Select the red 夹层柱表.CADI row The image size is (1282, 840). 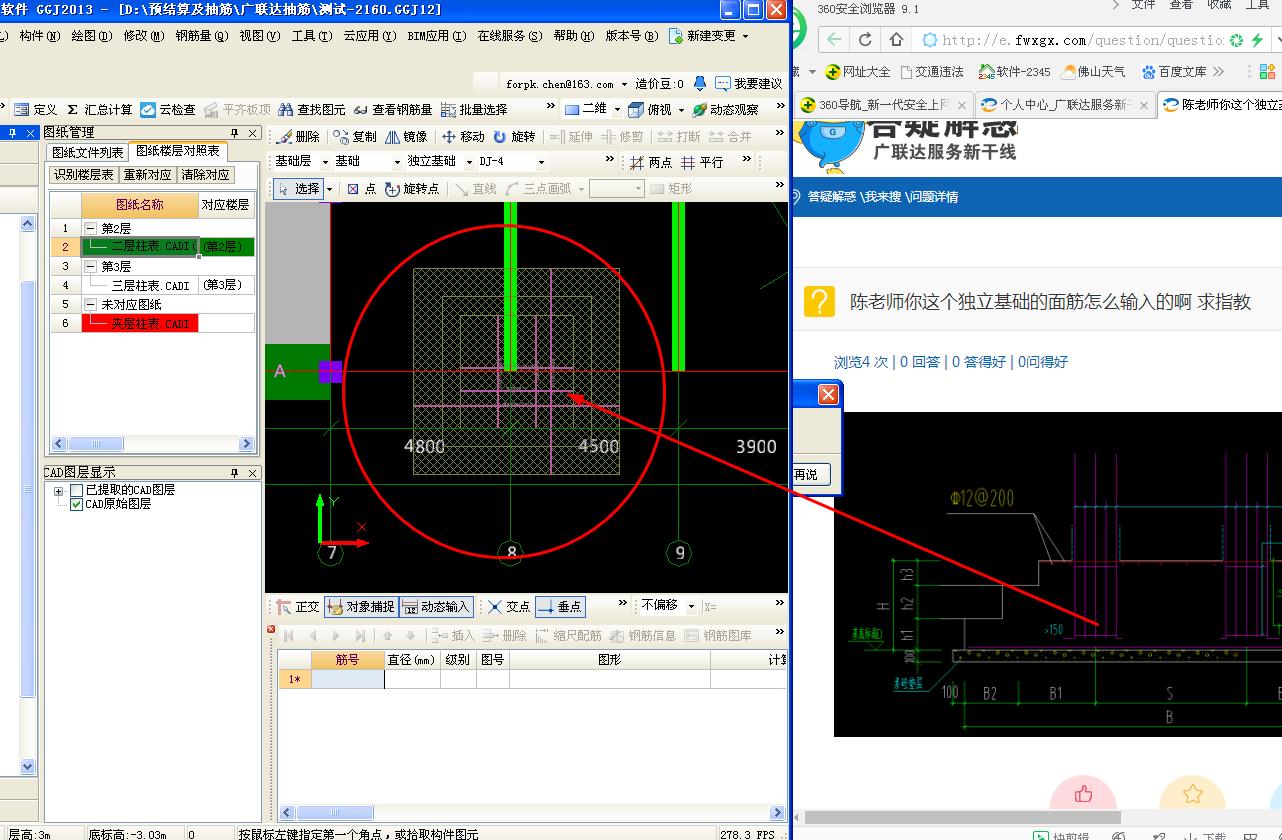(140, 324)
